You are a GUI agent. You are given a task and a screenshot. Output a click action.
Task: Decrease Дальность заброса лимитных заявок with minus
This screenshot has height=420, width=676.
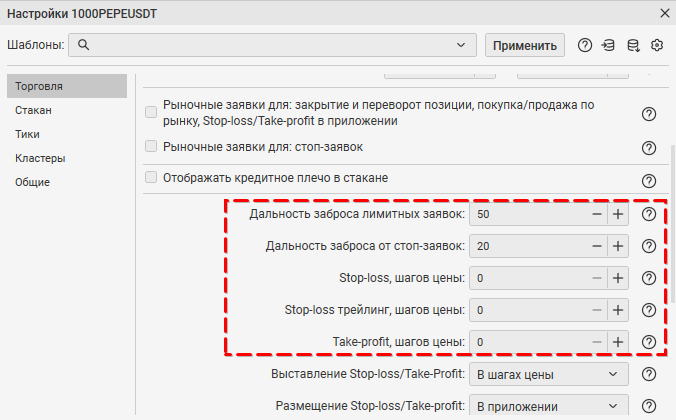596,215
